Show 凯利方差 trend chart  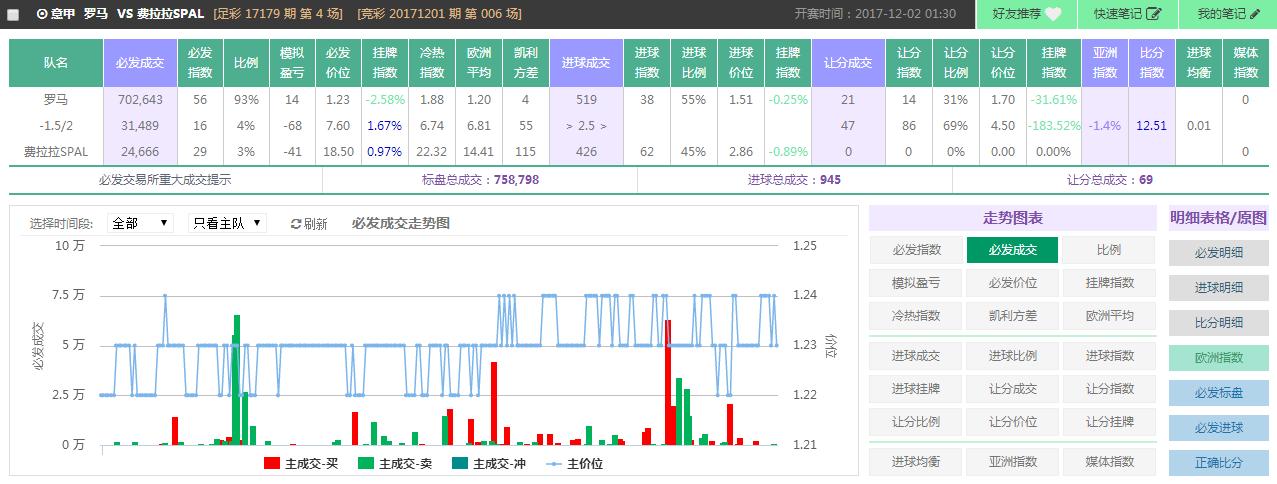[1013, 315]
